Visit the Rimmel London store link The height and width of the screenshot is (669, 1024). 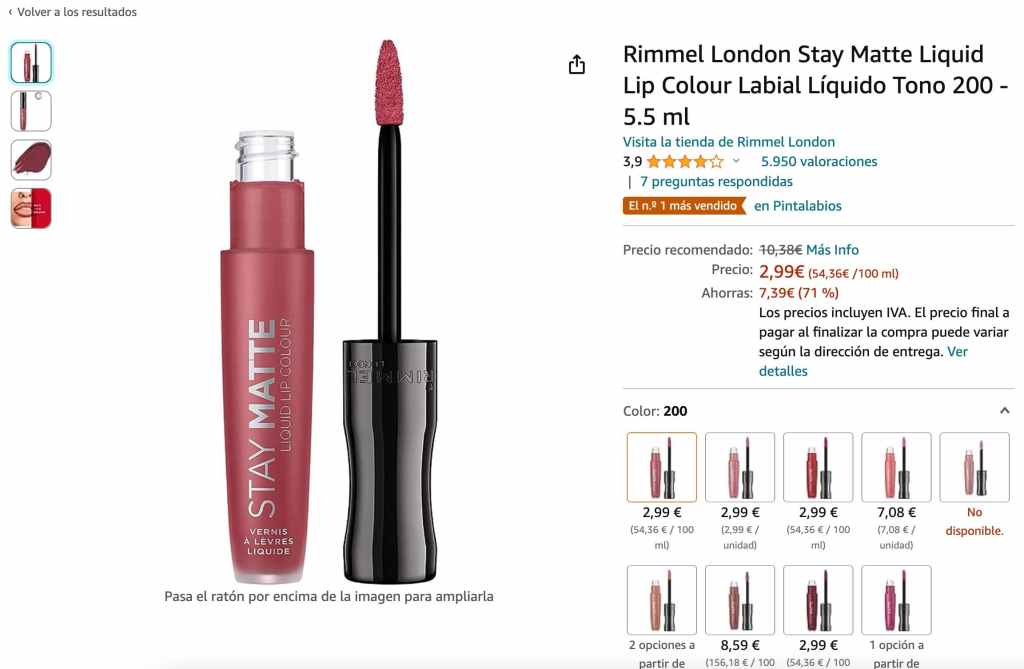click(x=728, y=142)
